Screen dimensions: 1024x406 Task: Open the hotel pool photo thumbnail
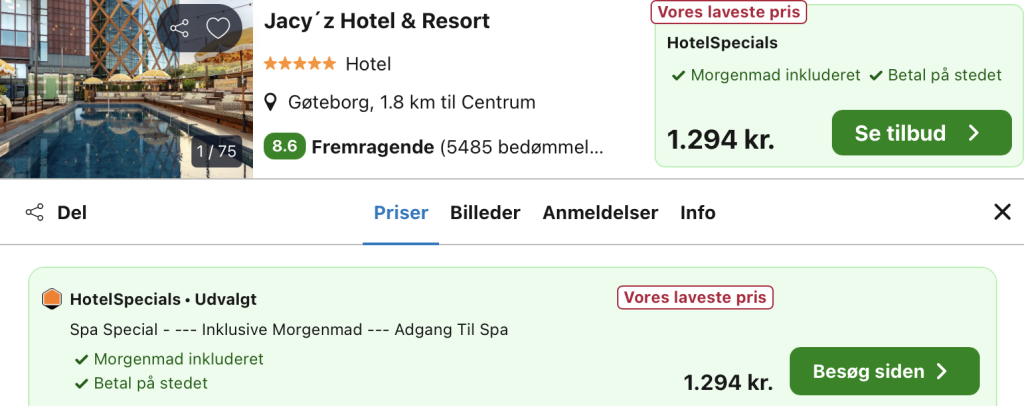click(126, 89)
